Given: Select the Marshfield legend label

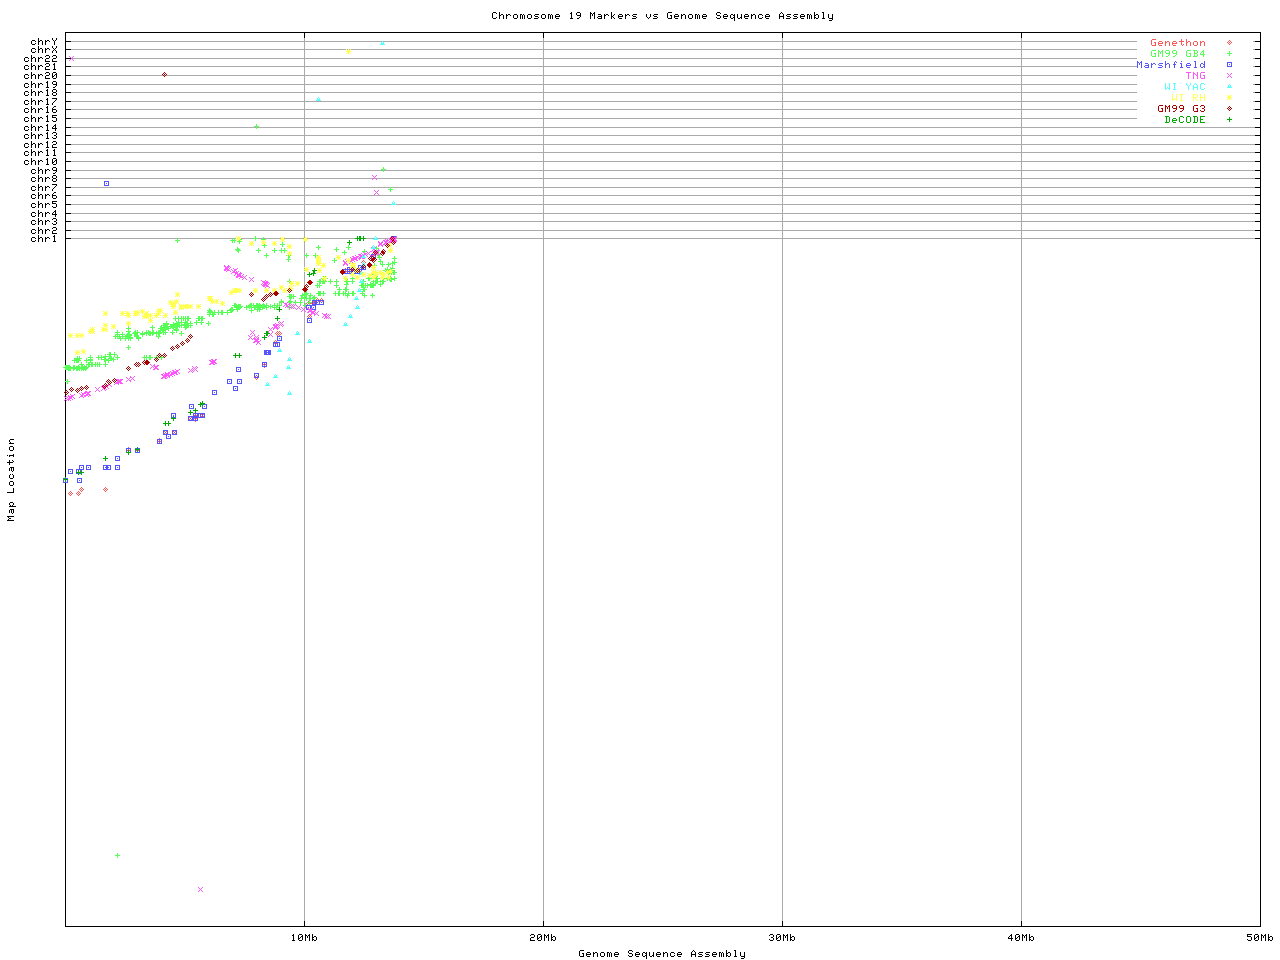Looking at the screenshot, I should [x=1170, y=65].
